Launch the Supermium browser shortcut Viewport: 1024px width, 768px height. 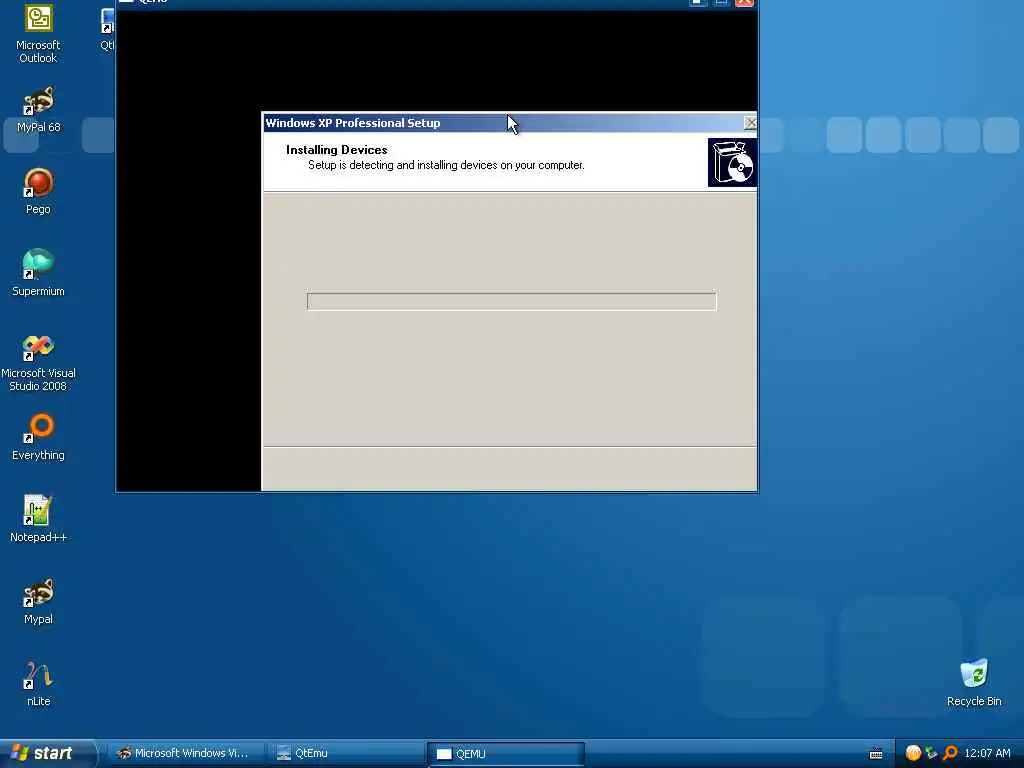(38, 273)
